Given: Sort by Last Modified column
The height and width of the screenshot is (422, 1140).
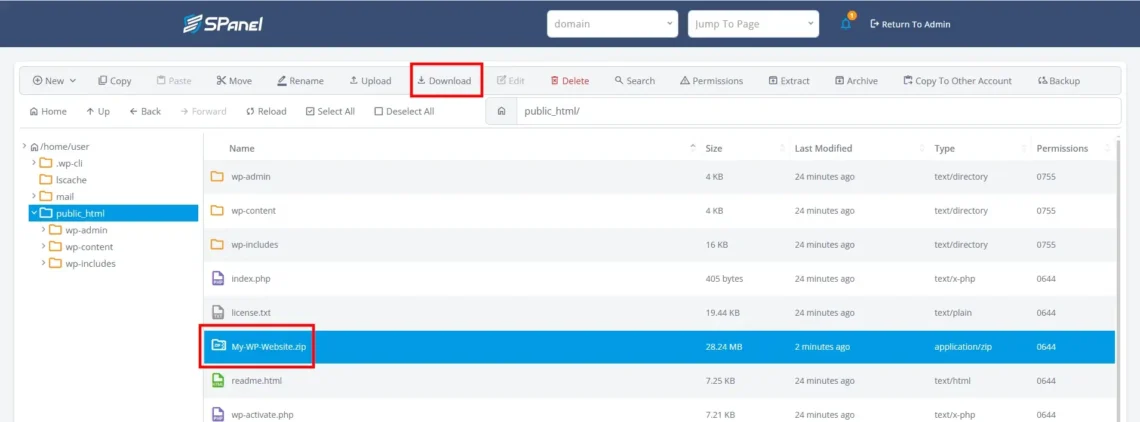Looking at the screenshot, I should click(x=823, y=148).
